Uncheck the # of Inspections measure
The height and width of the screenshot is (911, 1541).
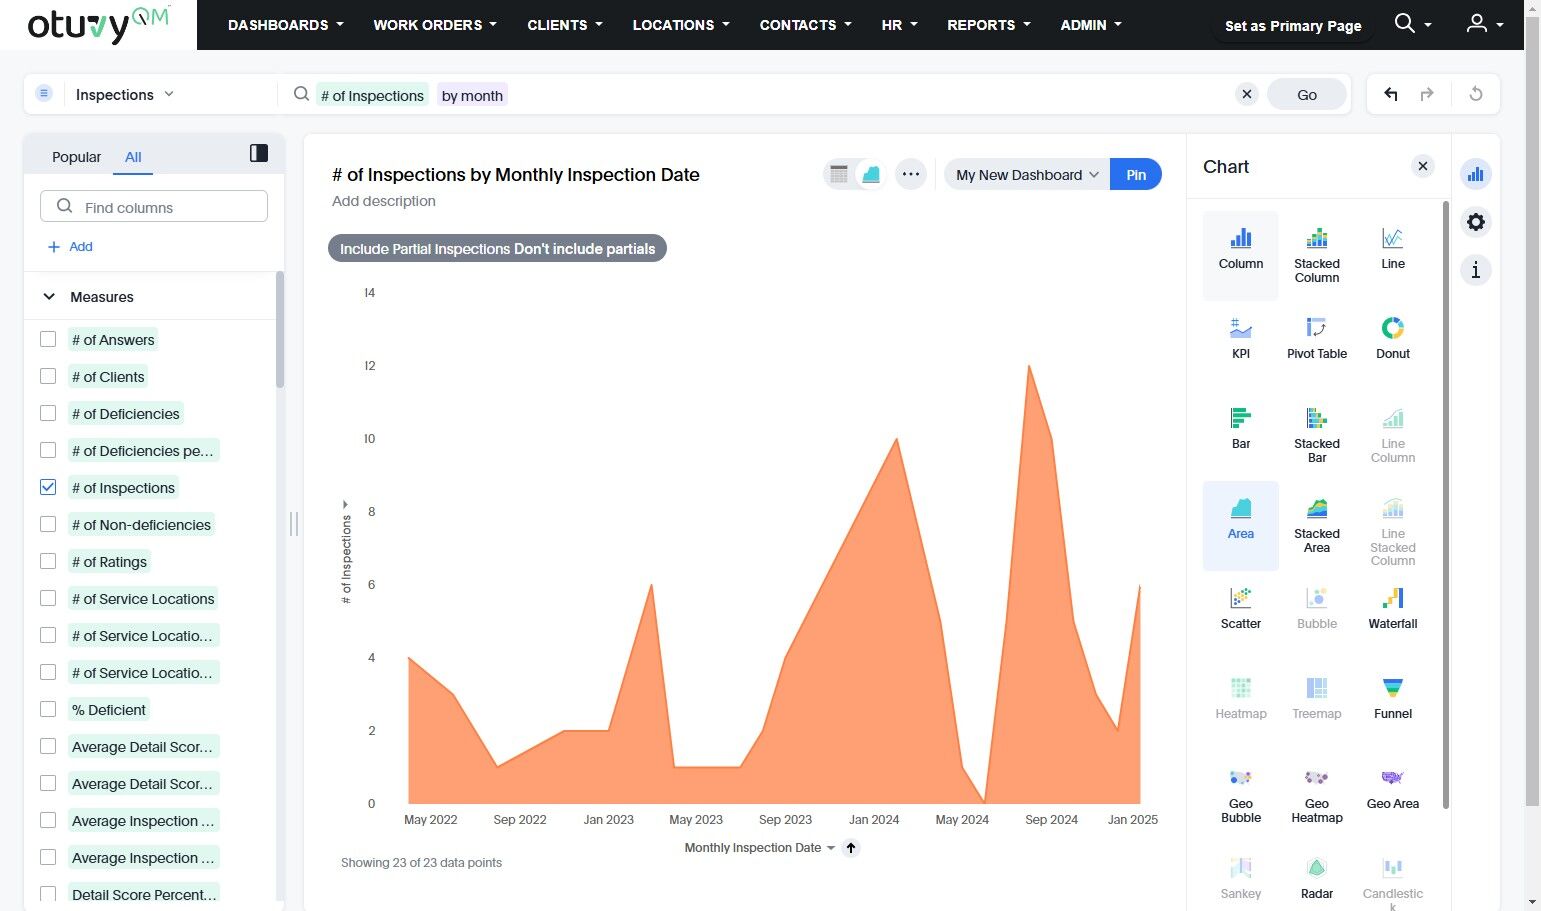(x=48, y=487)
